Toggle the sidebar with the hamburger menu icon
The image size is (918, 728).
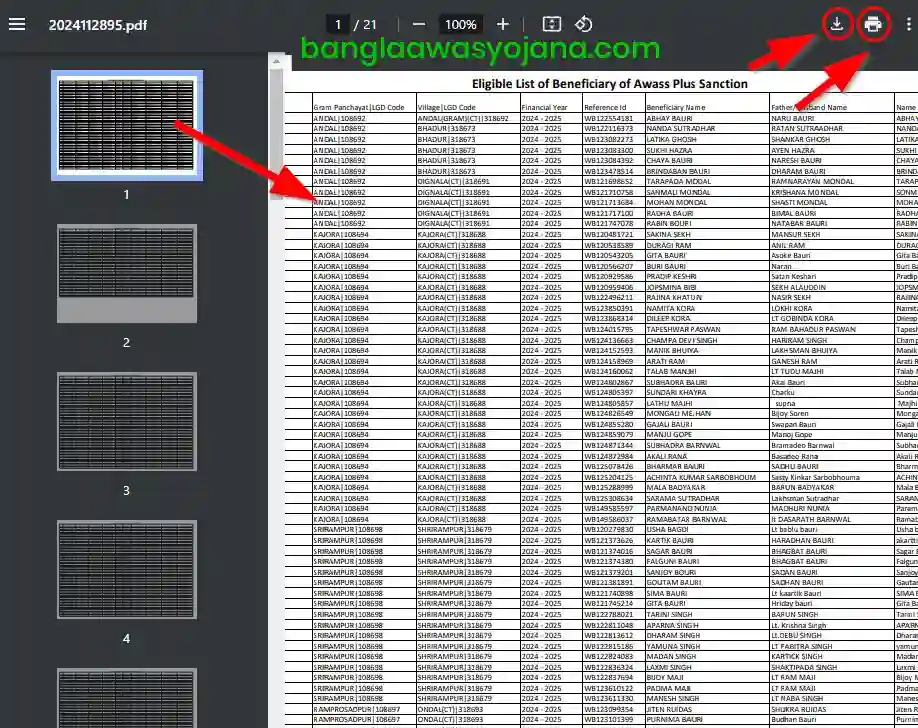[17, 25]
